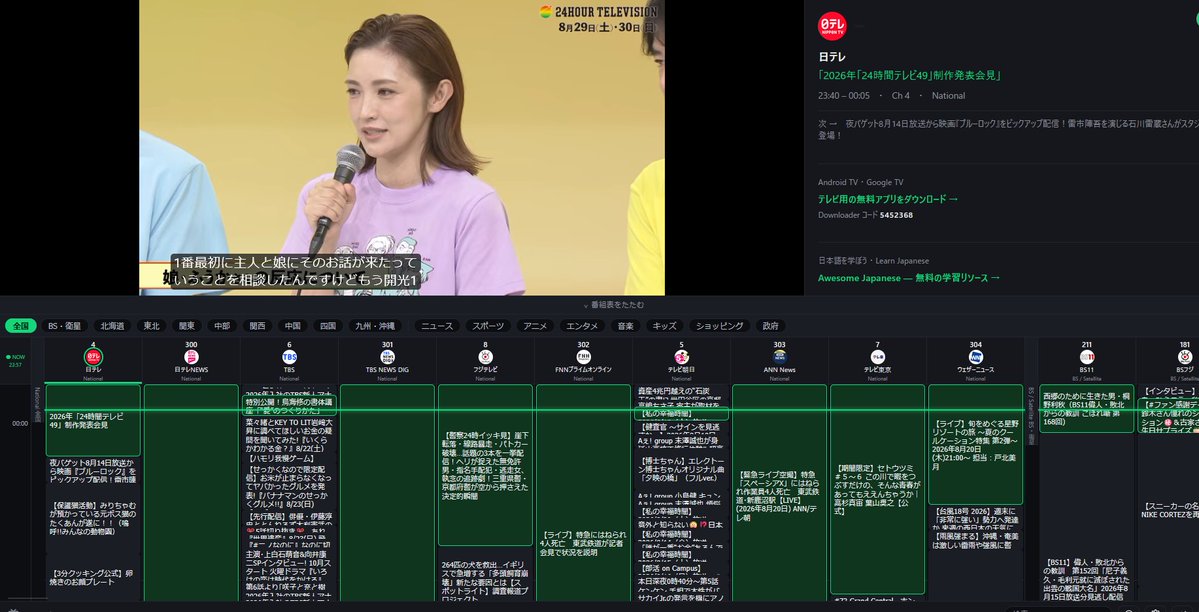Viewport: 1199px width, 612px height.
Task: Show ニュース category channels
Action: 437,326
